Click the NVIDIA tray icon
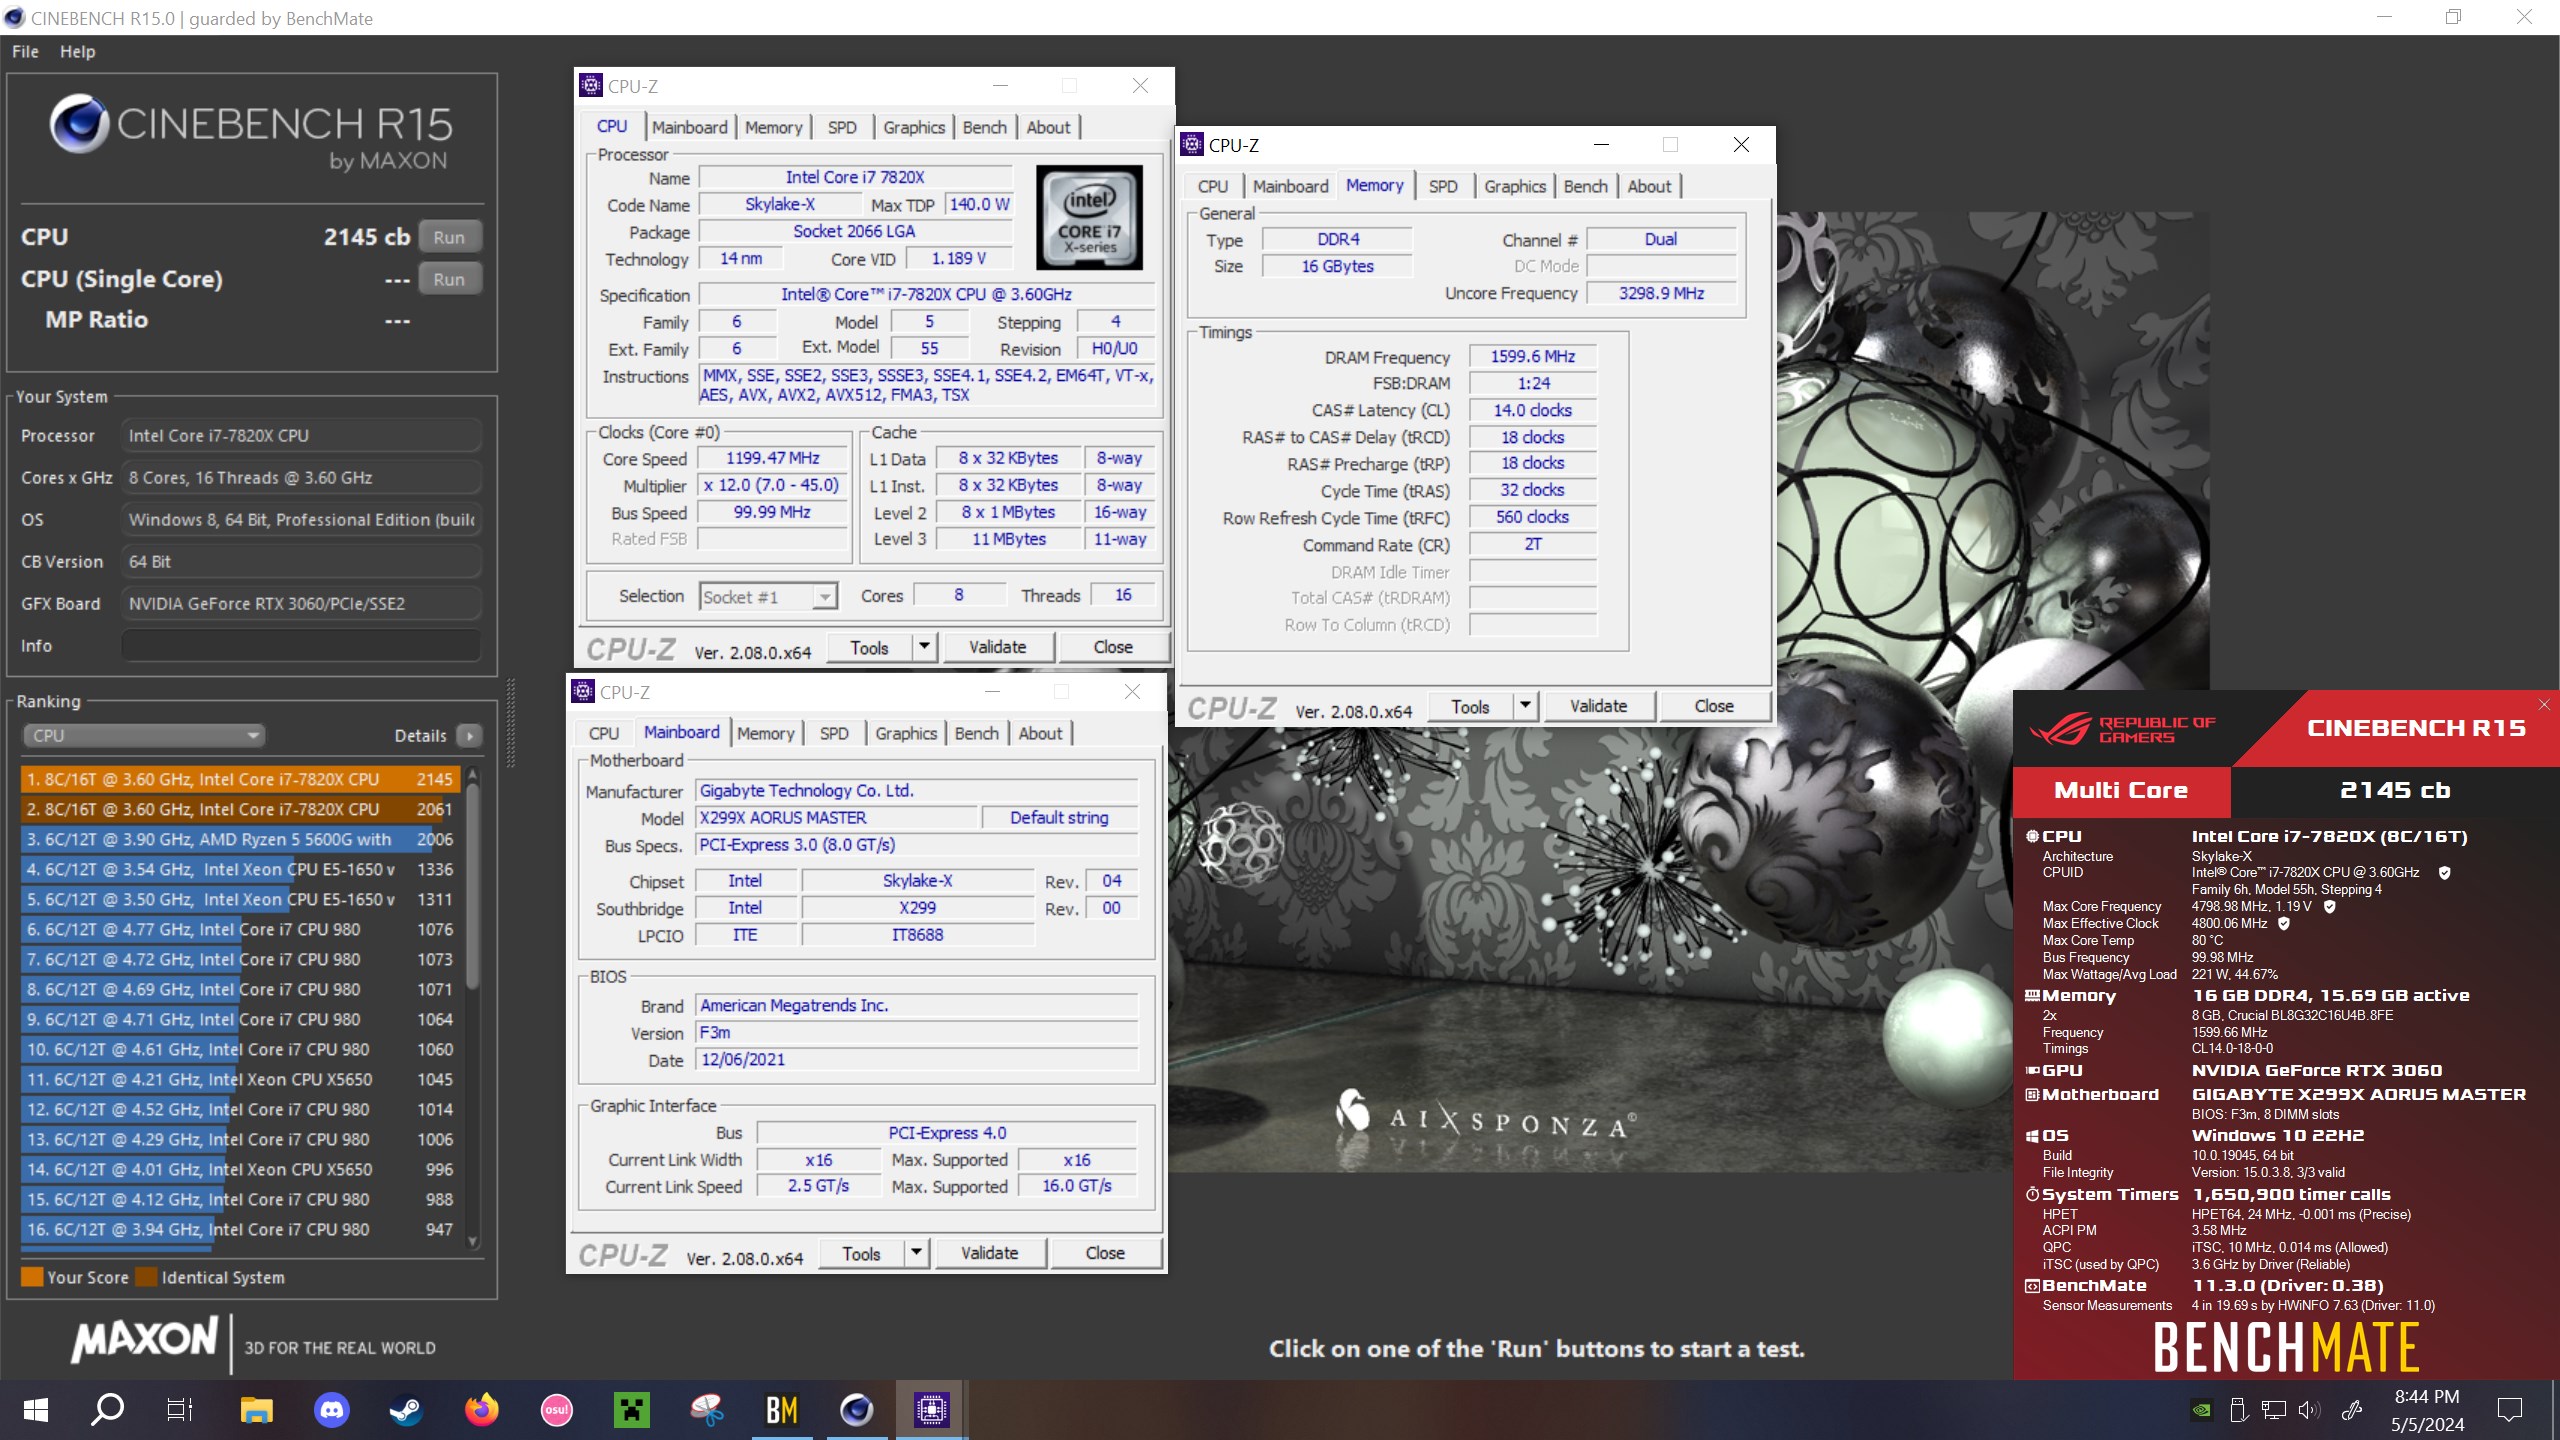The width and height of the screenshot is (2560, 1440). [x=2201, y=1410]
